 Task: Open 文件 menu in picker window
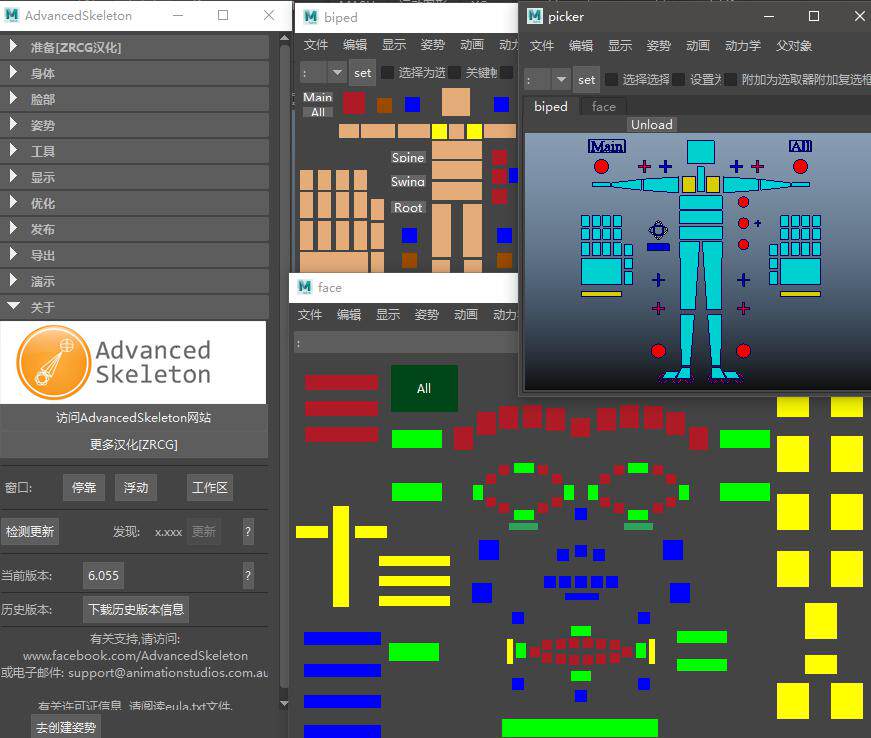click(x=542, y=46)
